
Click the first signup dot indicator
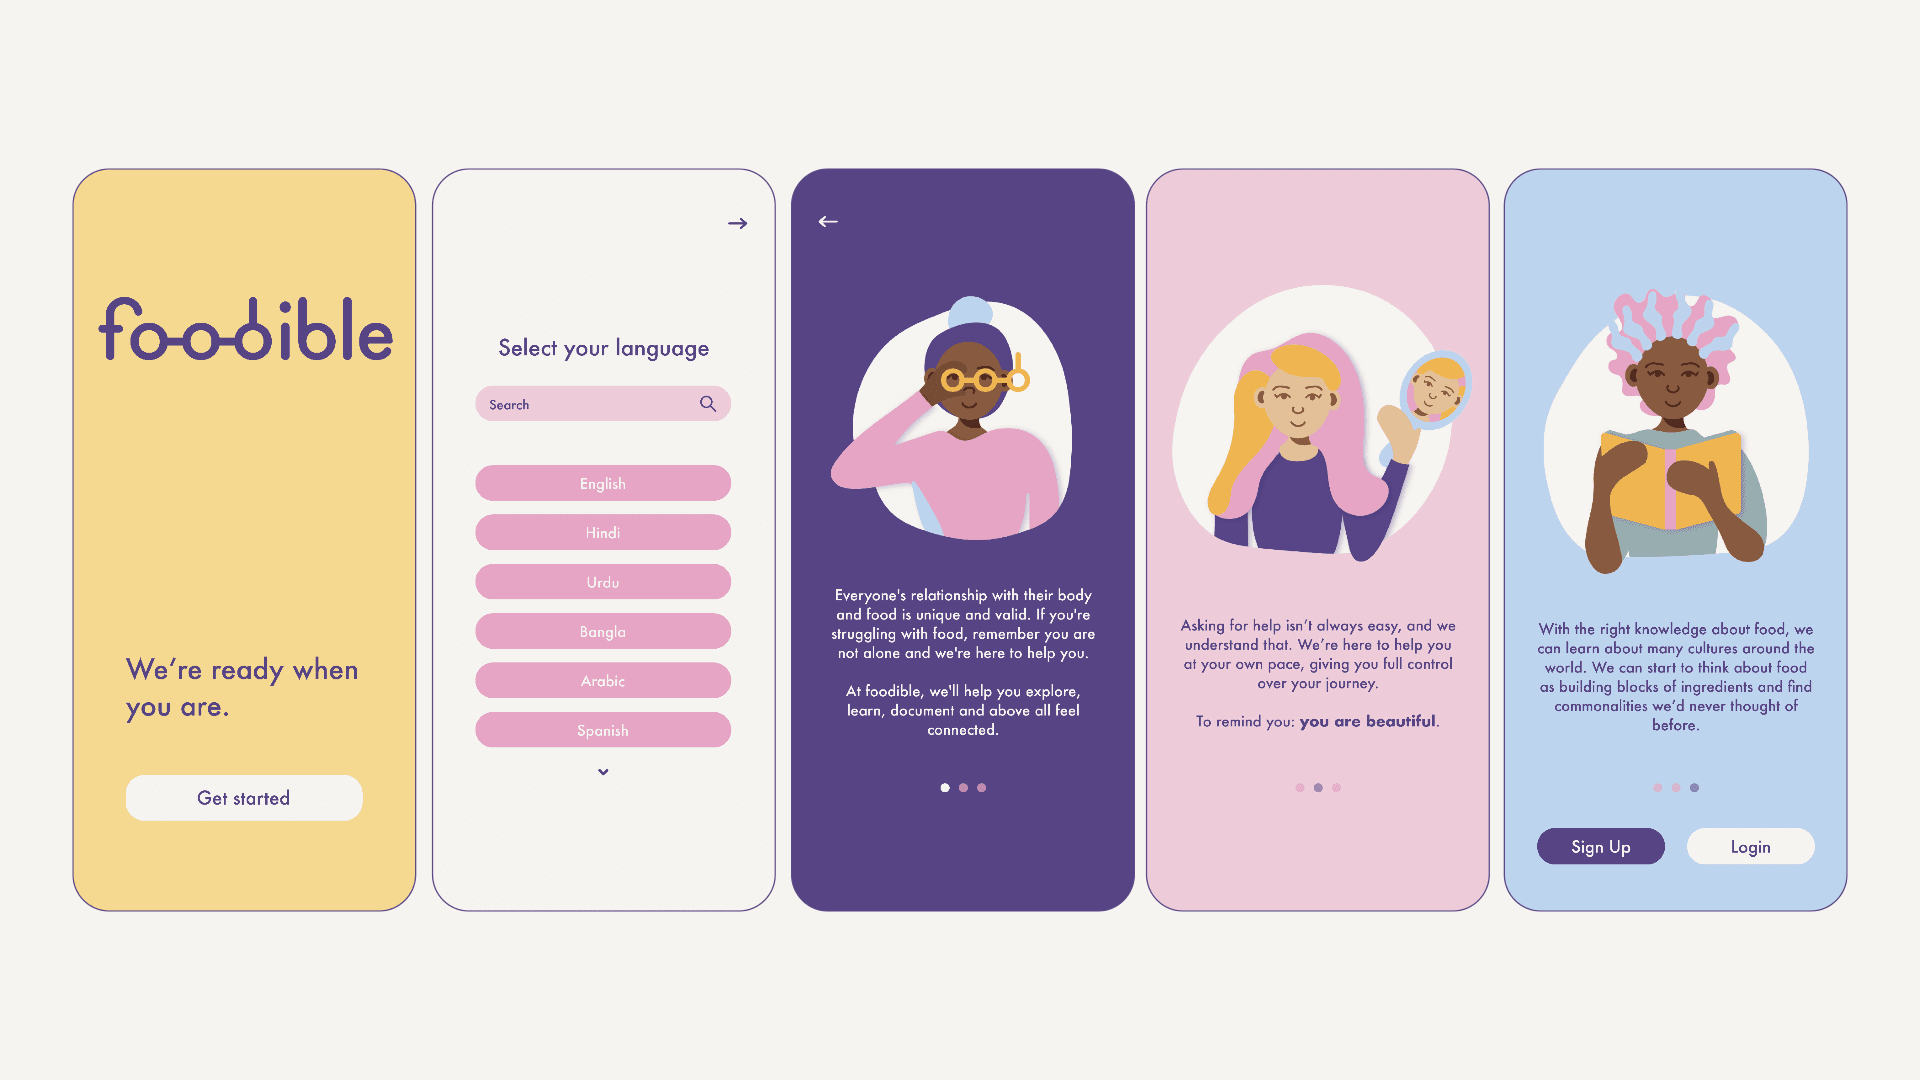[1658, 787]
